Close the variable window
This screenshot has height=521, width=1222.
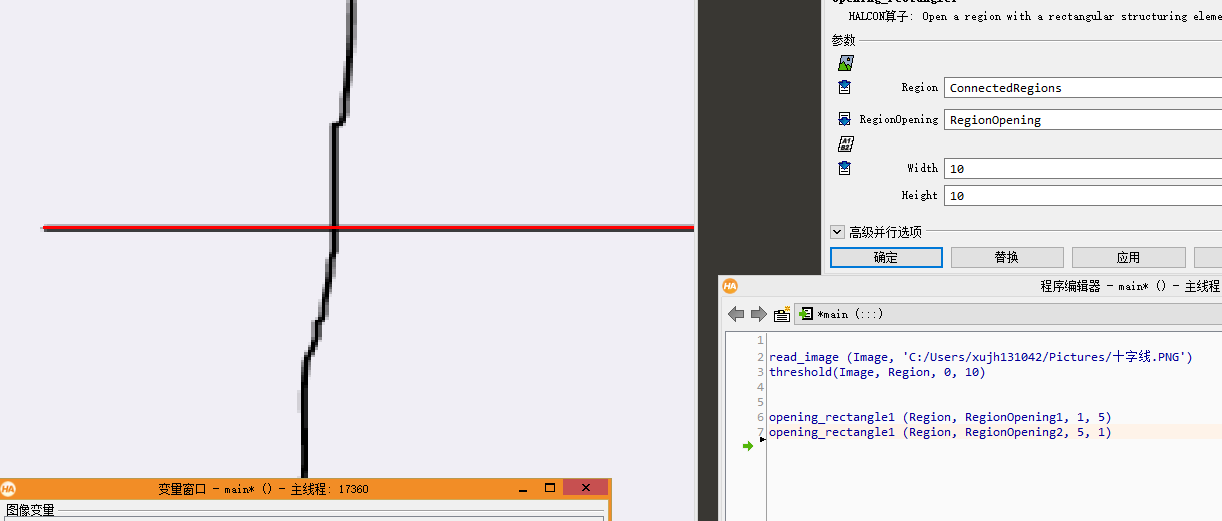[x=585, y=488]
